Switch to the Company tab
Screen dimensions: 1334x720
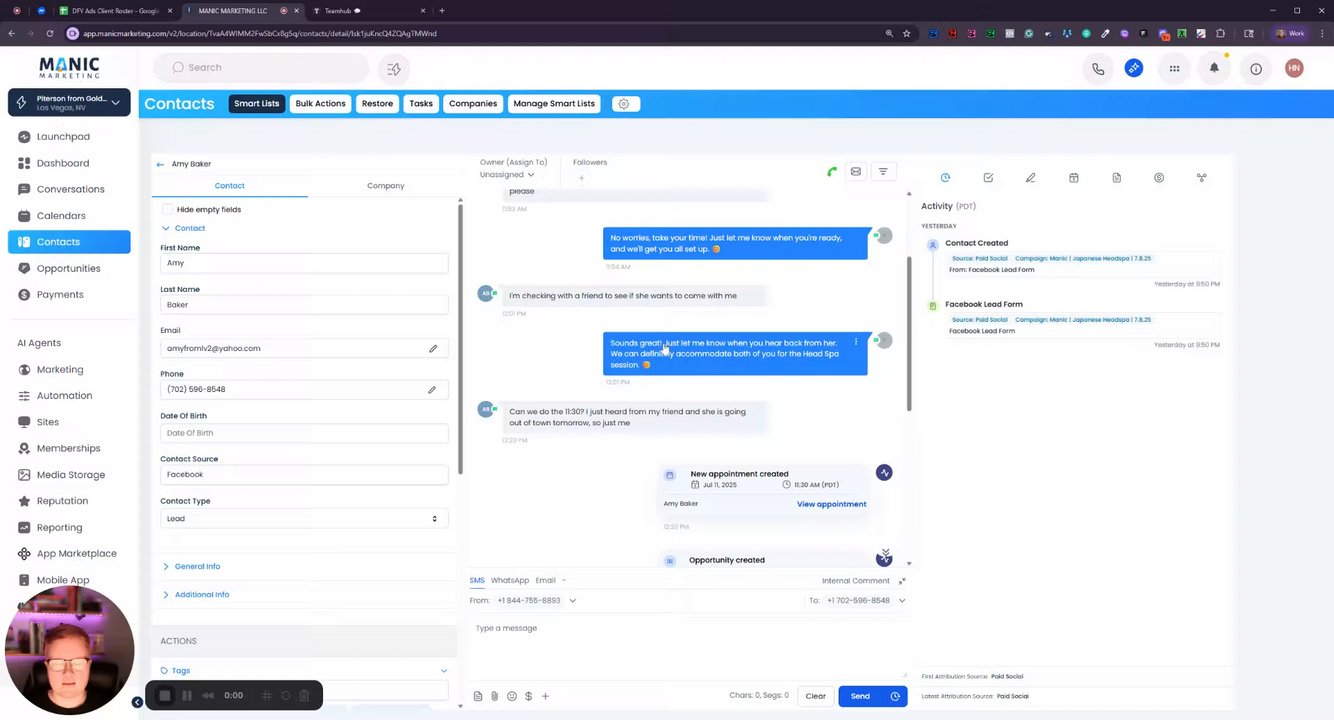point(385,186)
